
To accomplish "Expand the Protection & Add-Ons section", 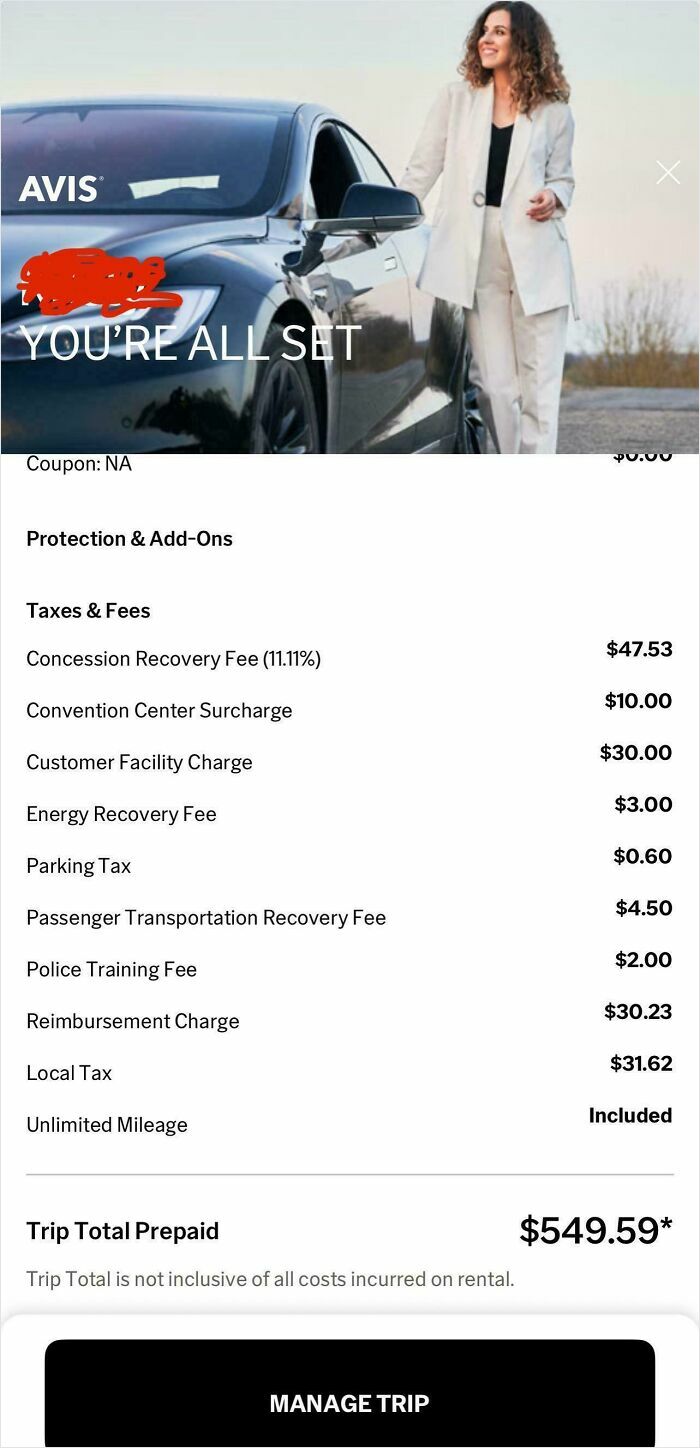I will [129, 539].
